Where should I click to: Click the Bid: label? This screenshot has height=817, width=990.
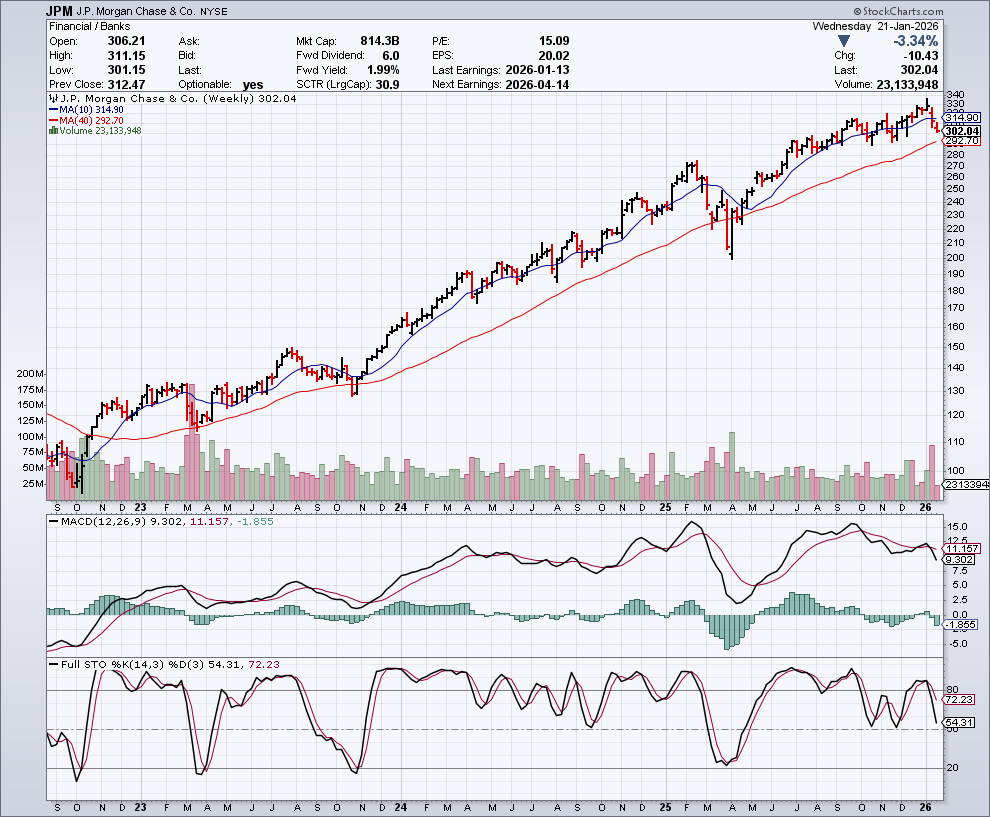tap(187, 56)
